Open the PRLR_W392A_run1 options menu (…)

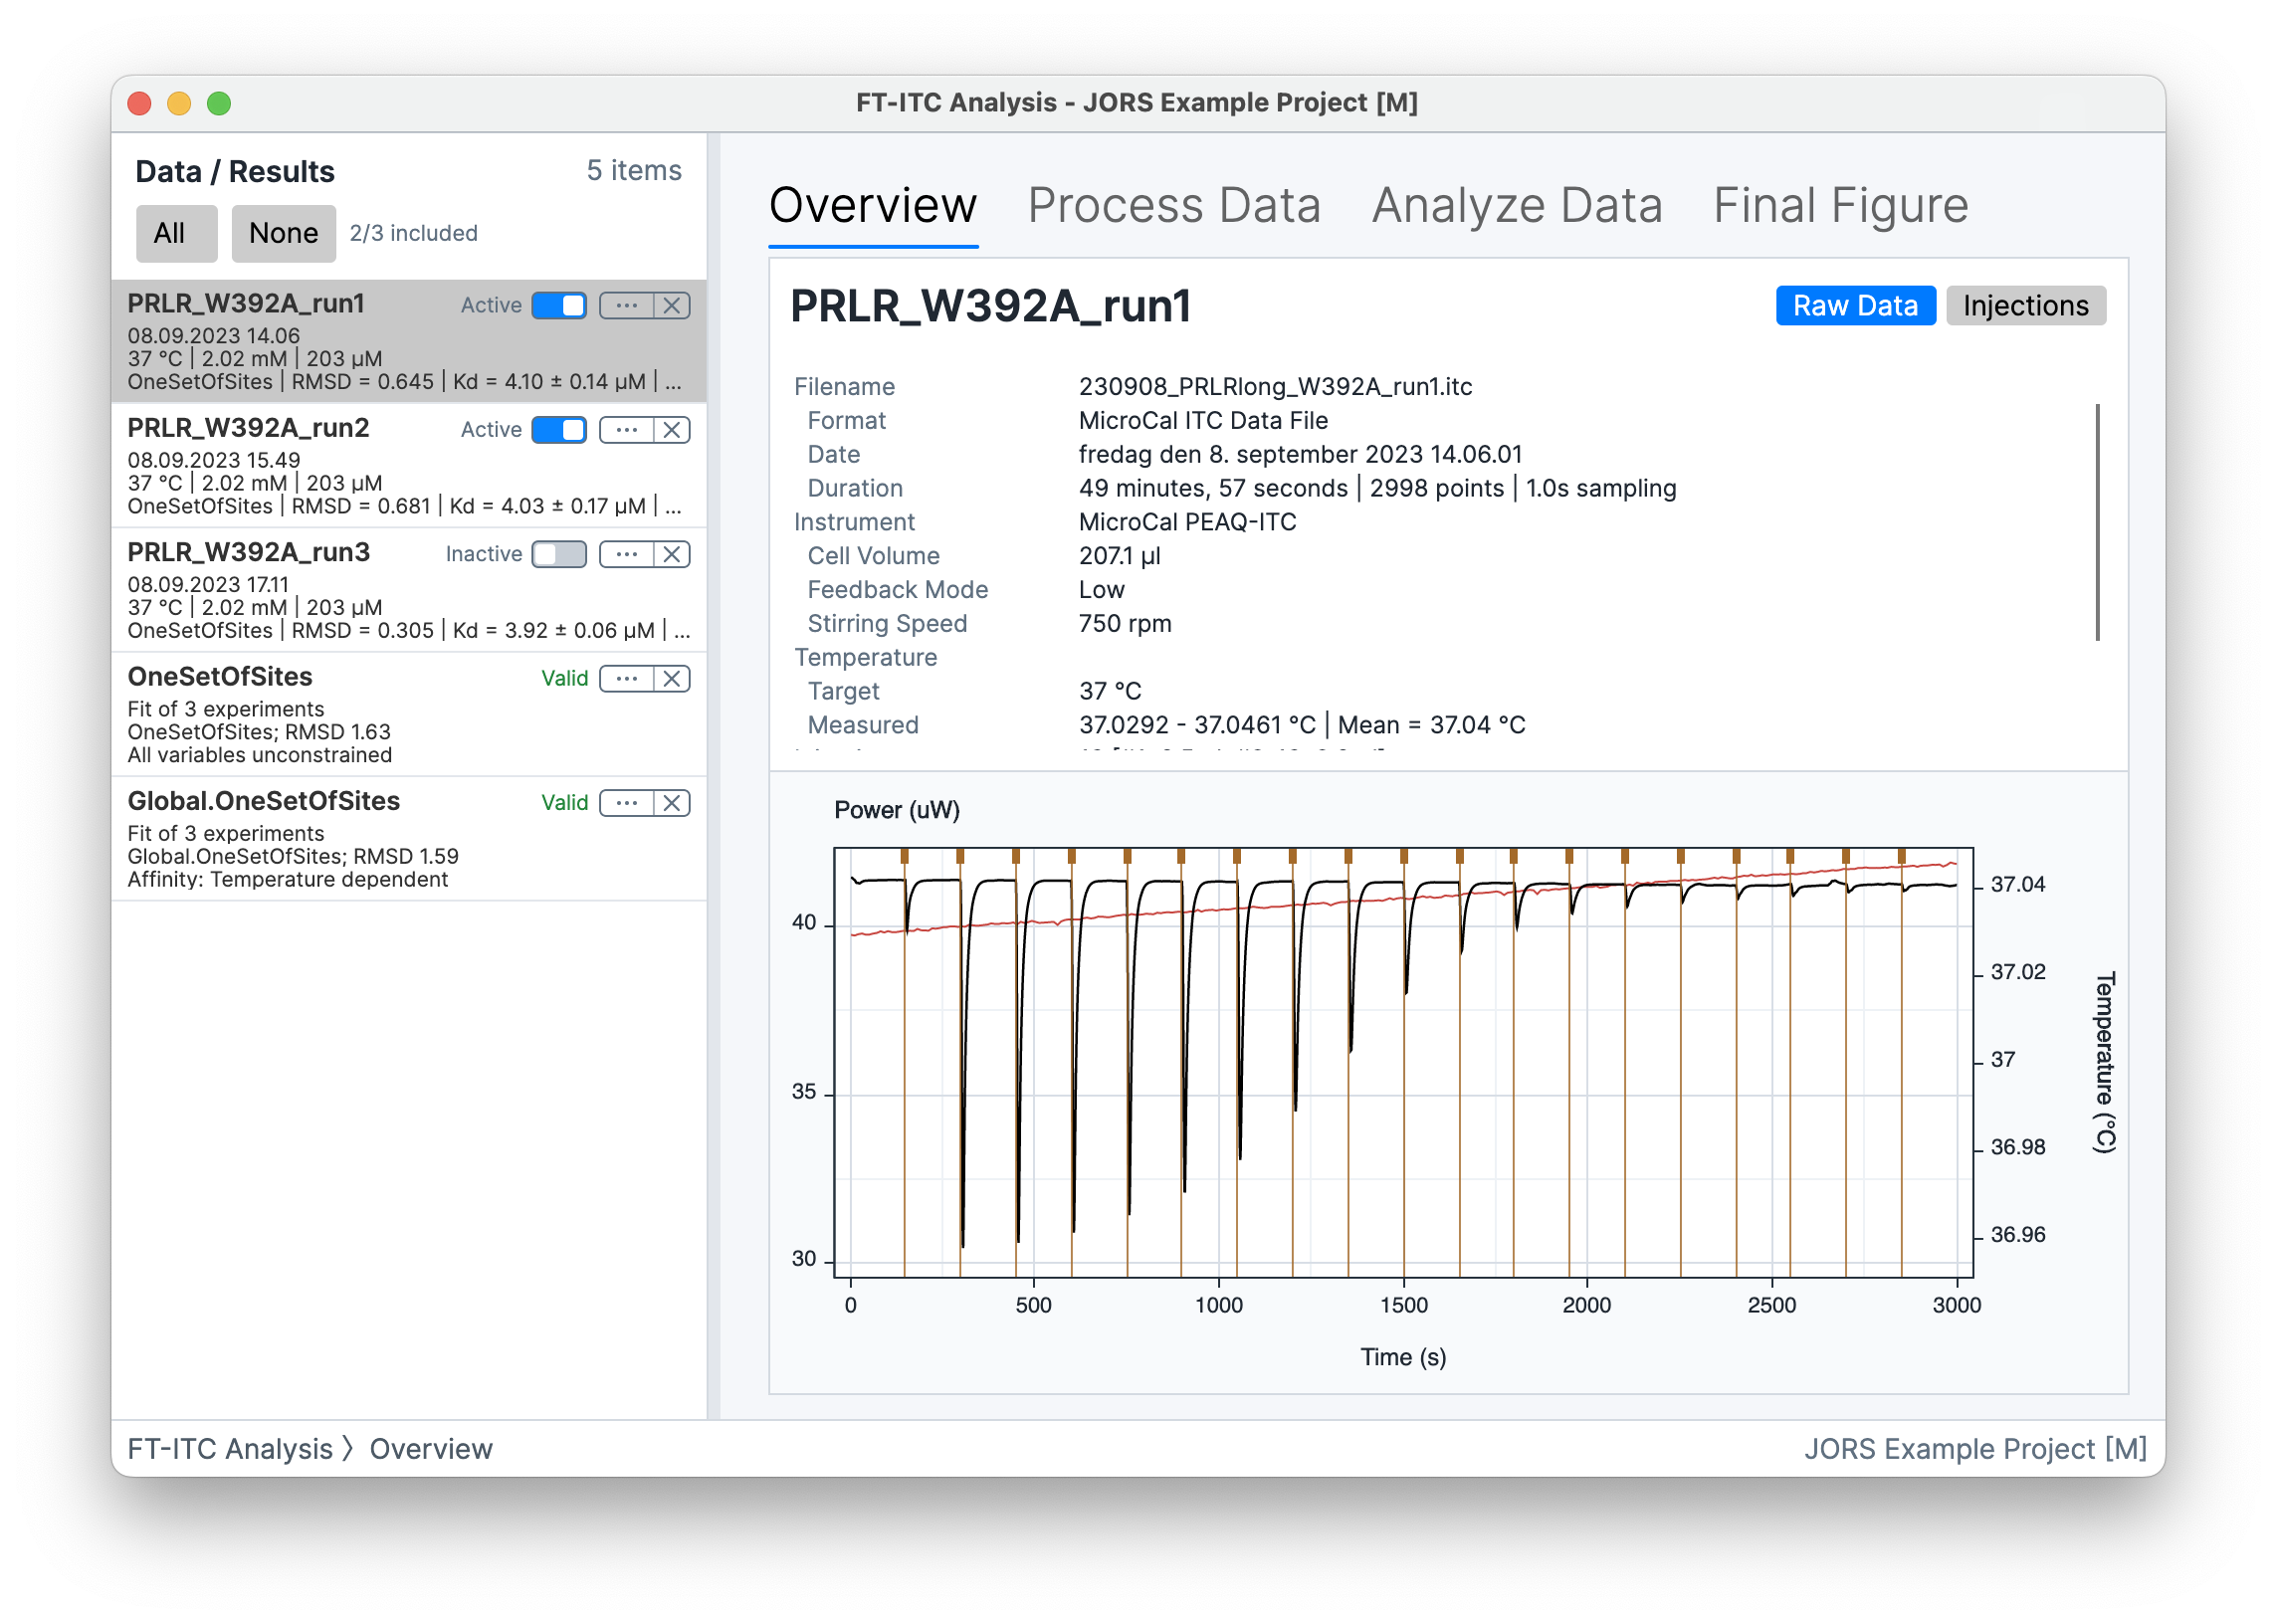pyautogui.click(x=626, y=306)
